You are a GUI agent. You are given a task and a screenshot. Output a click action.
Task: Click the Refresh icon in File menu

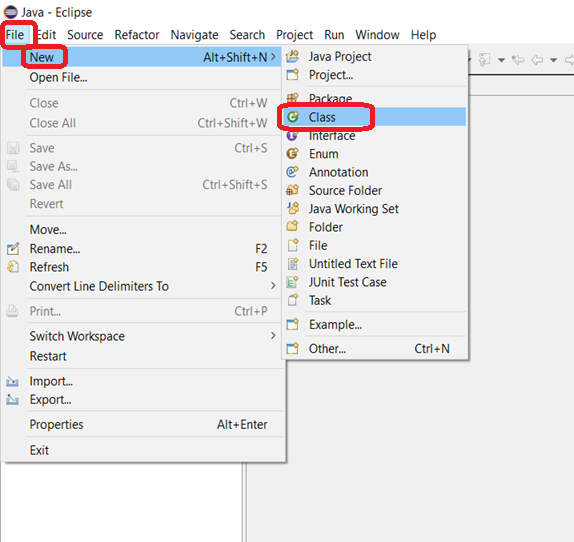(13, 267)
